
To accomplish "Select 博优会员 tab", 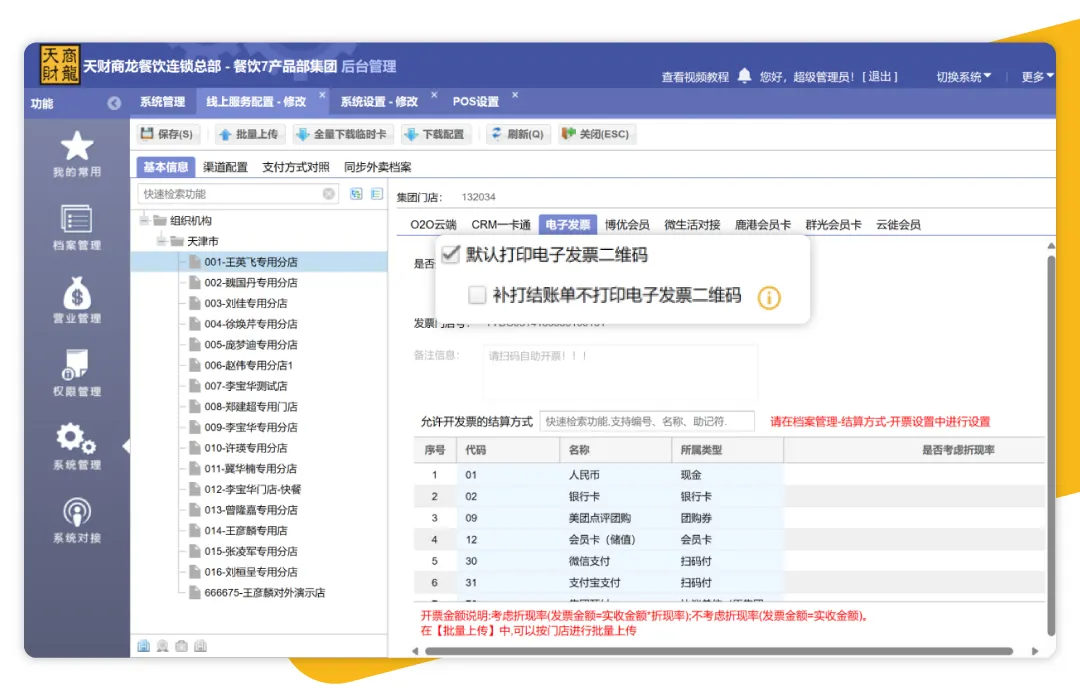I will [627, 225].
